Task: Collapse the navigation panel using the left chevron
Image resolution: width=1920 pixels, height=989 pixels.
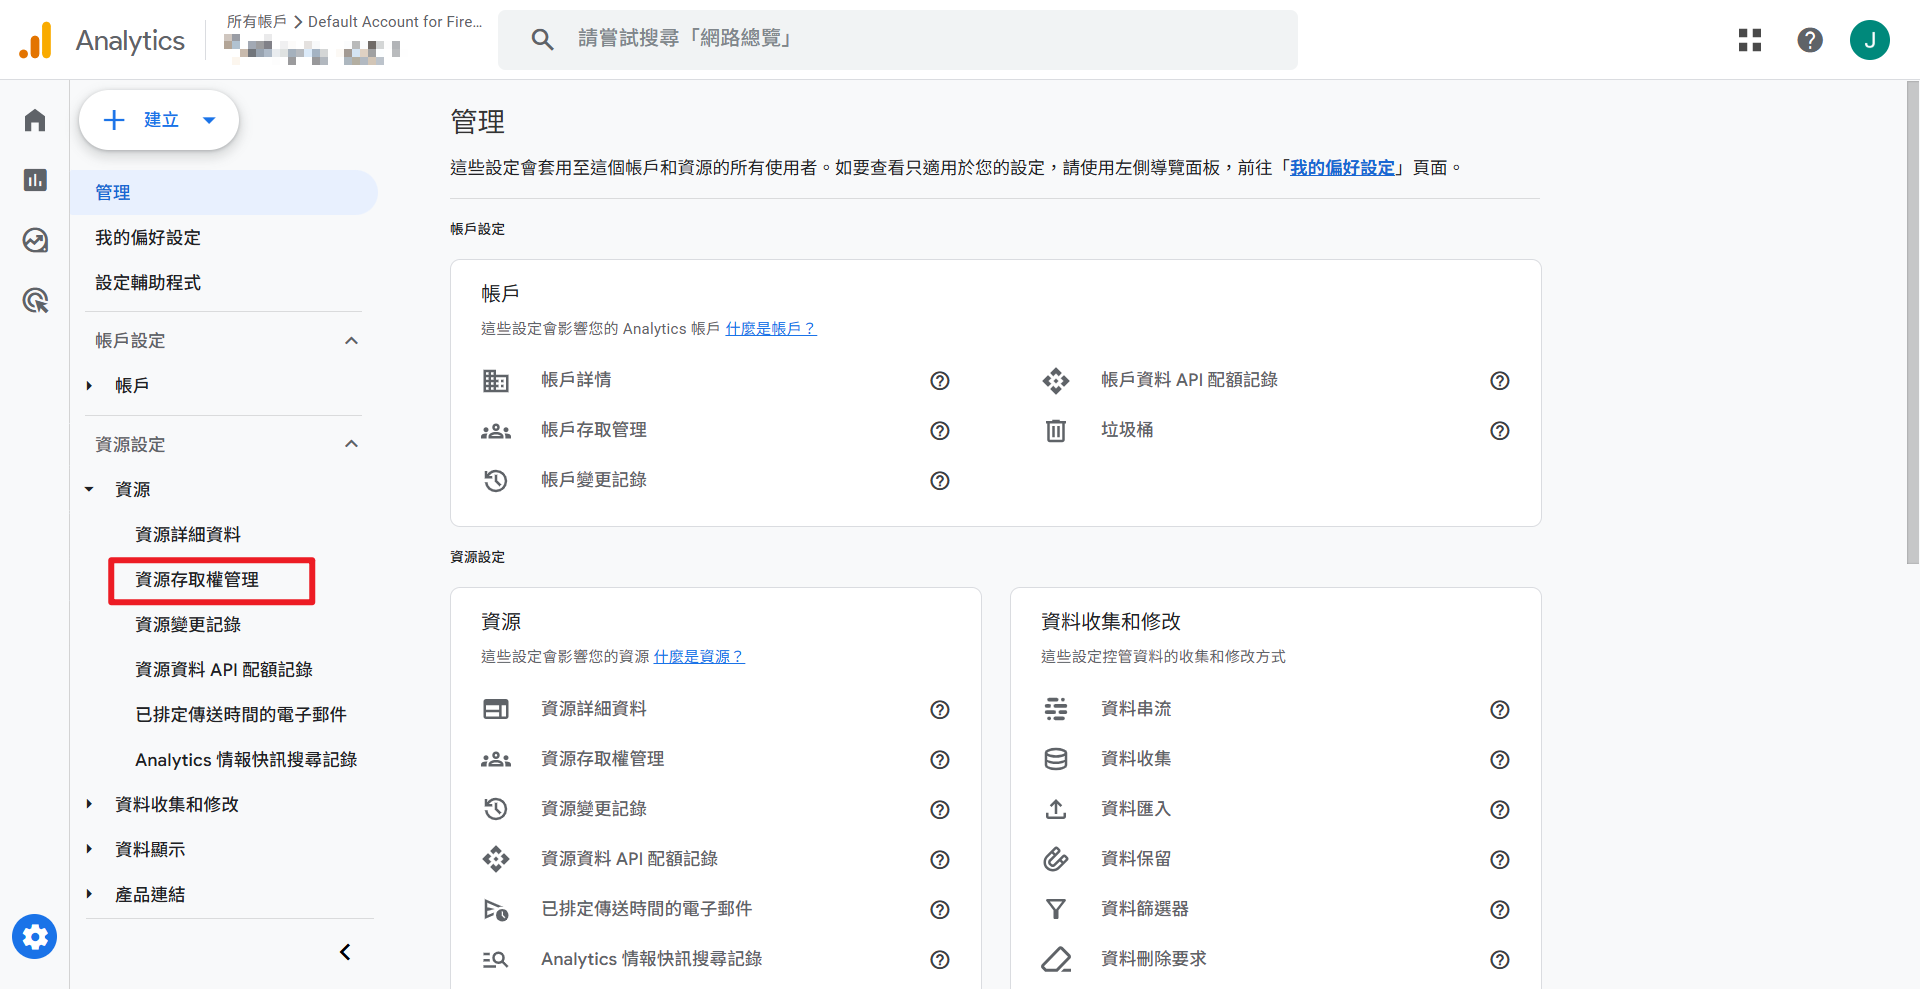Action: (x=345, y=951)
